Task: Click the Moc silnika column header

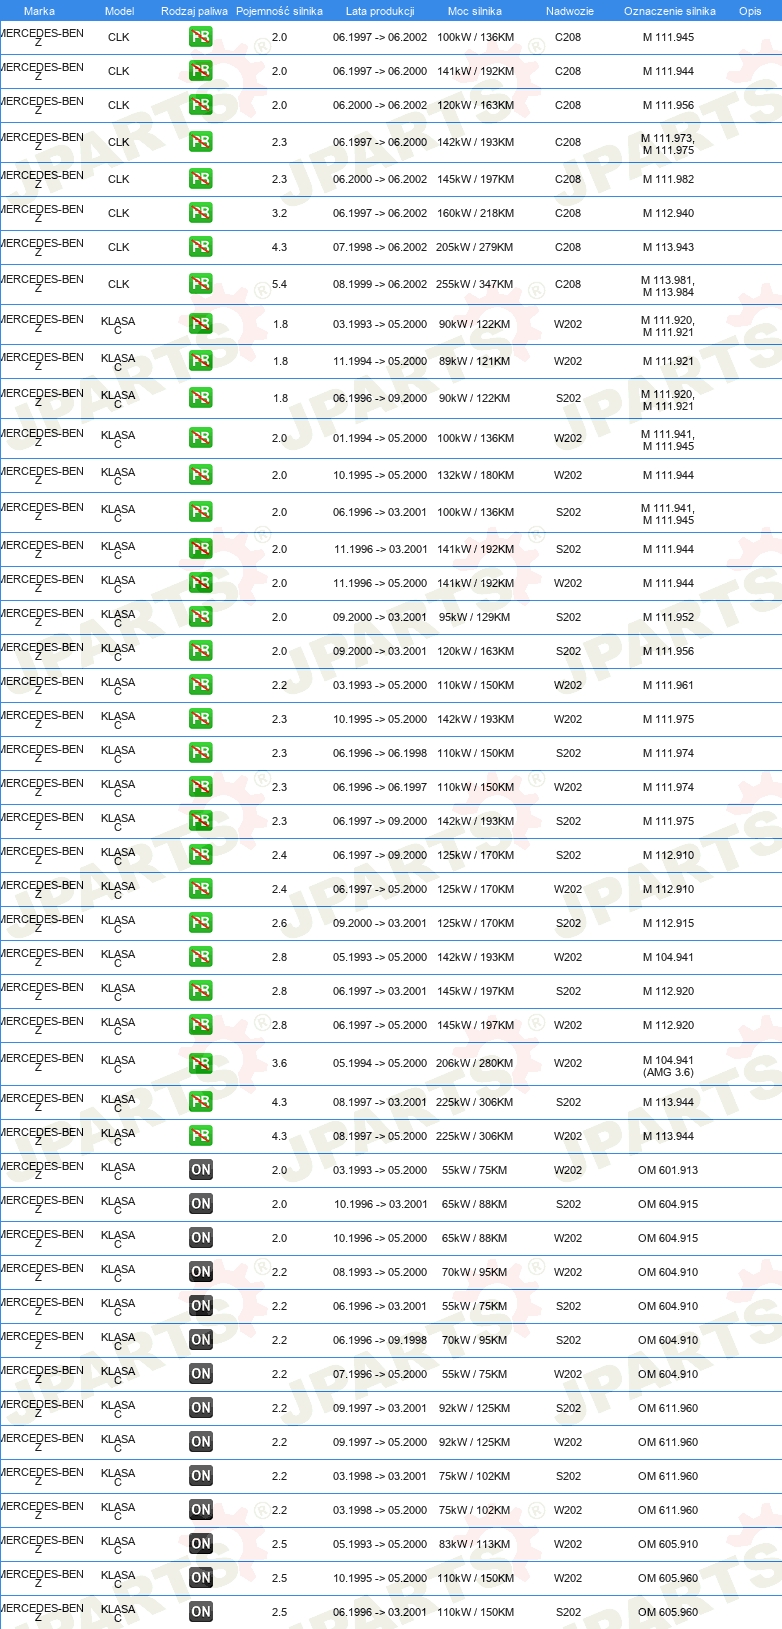Action: click(475, 11)
